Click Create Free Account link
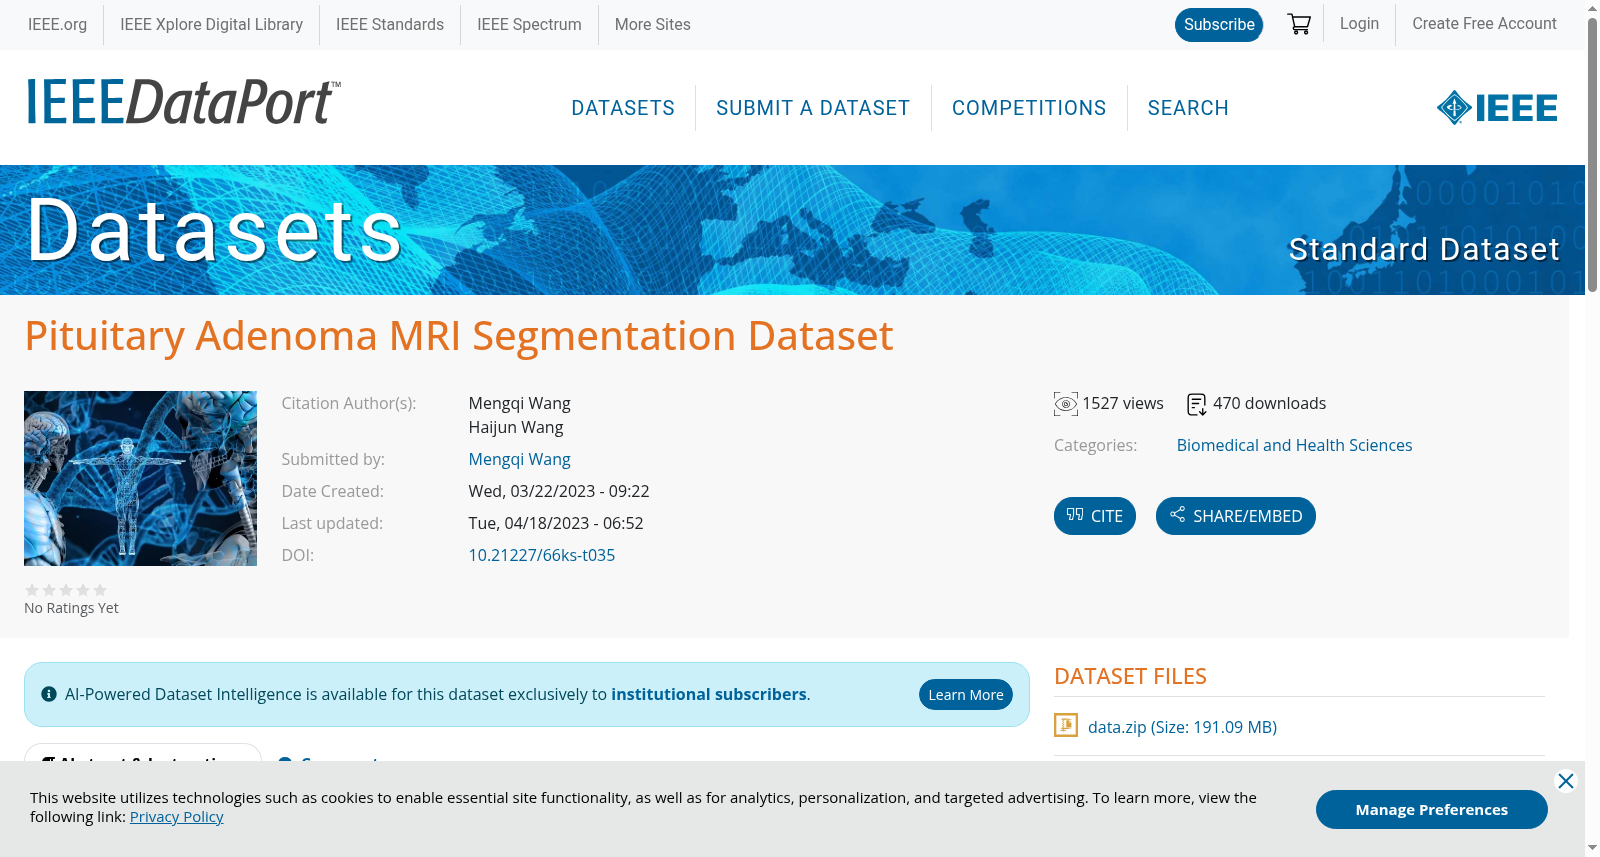 1484,23
